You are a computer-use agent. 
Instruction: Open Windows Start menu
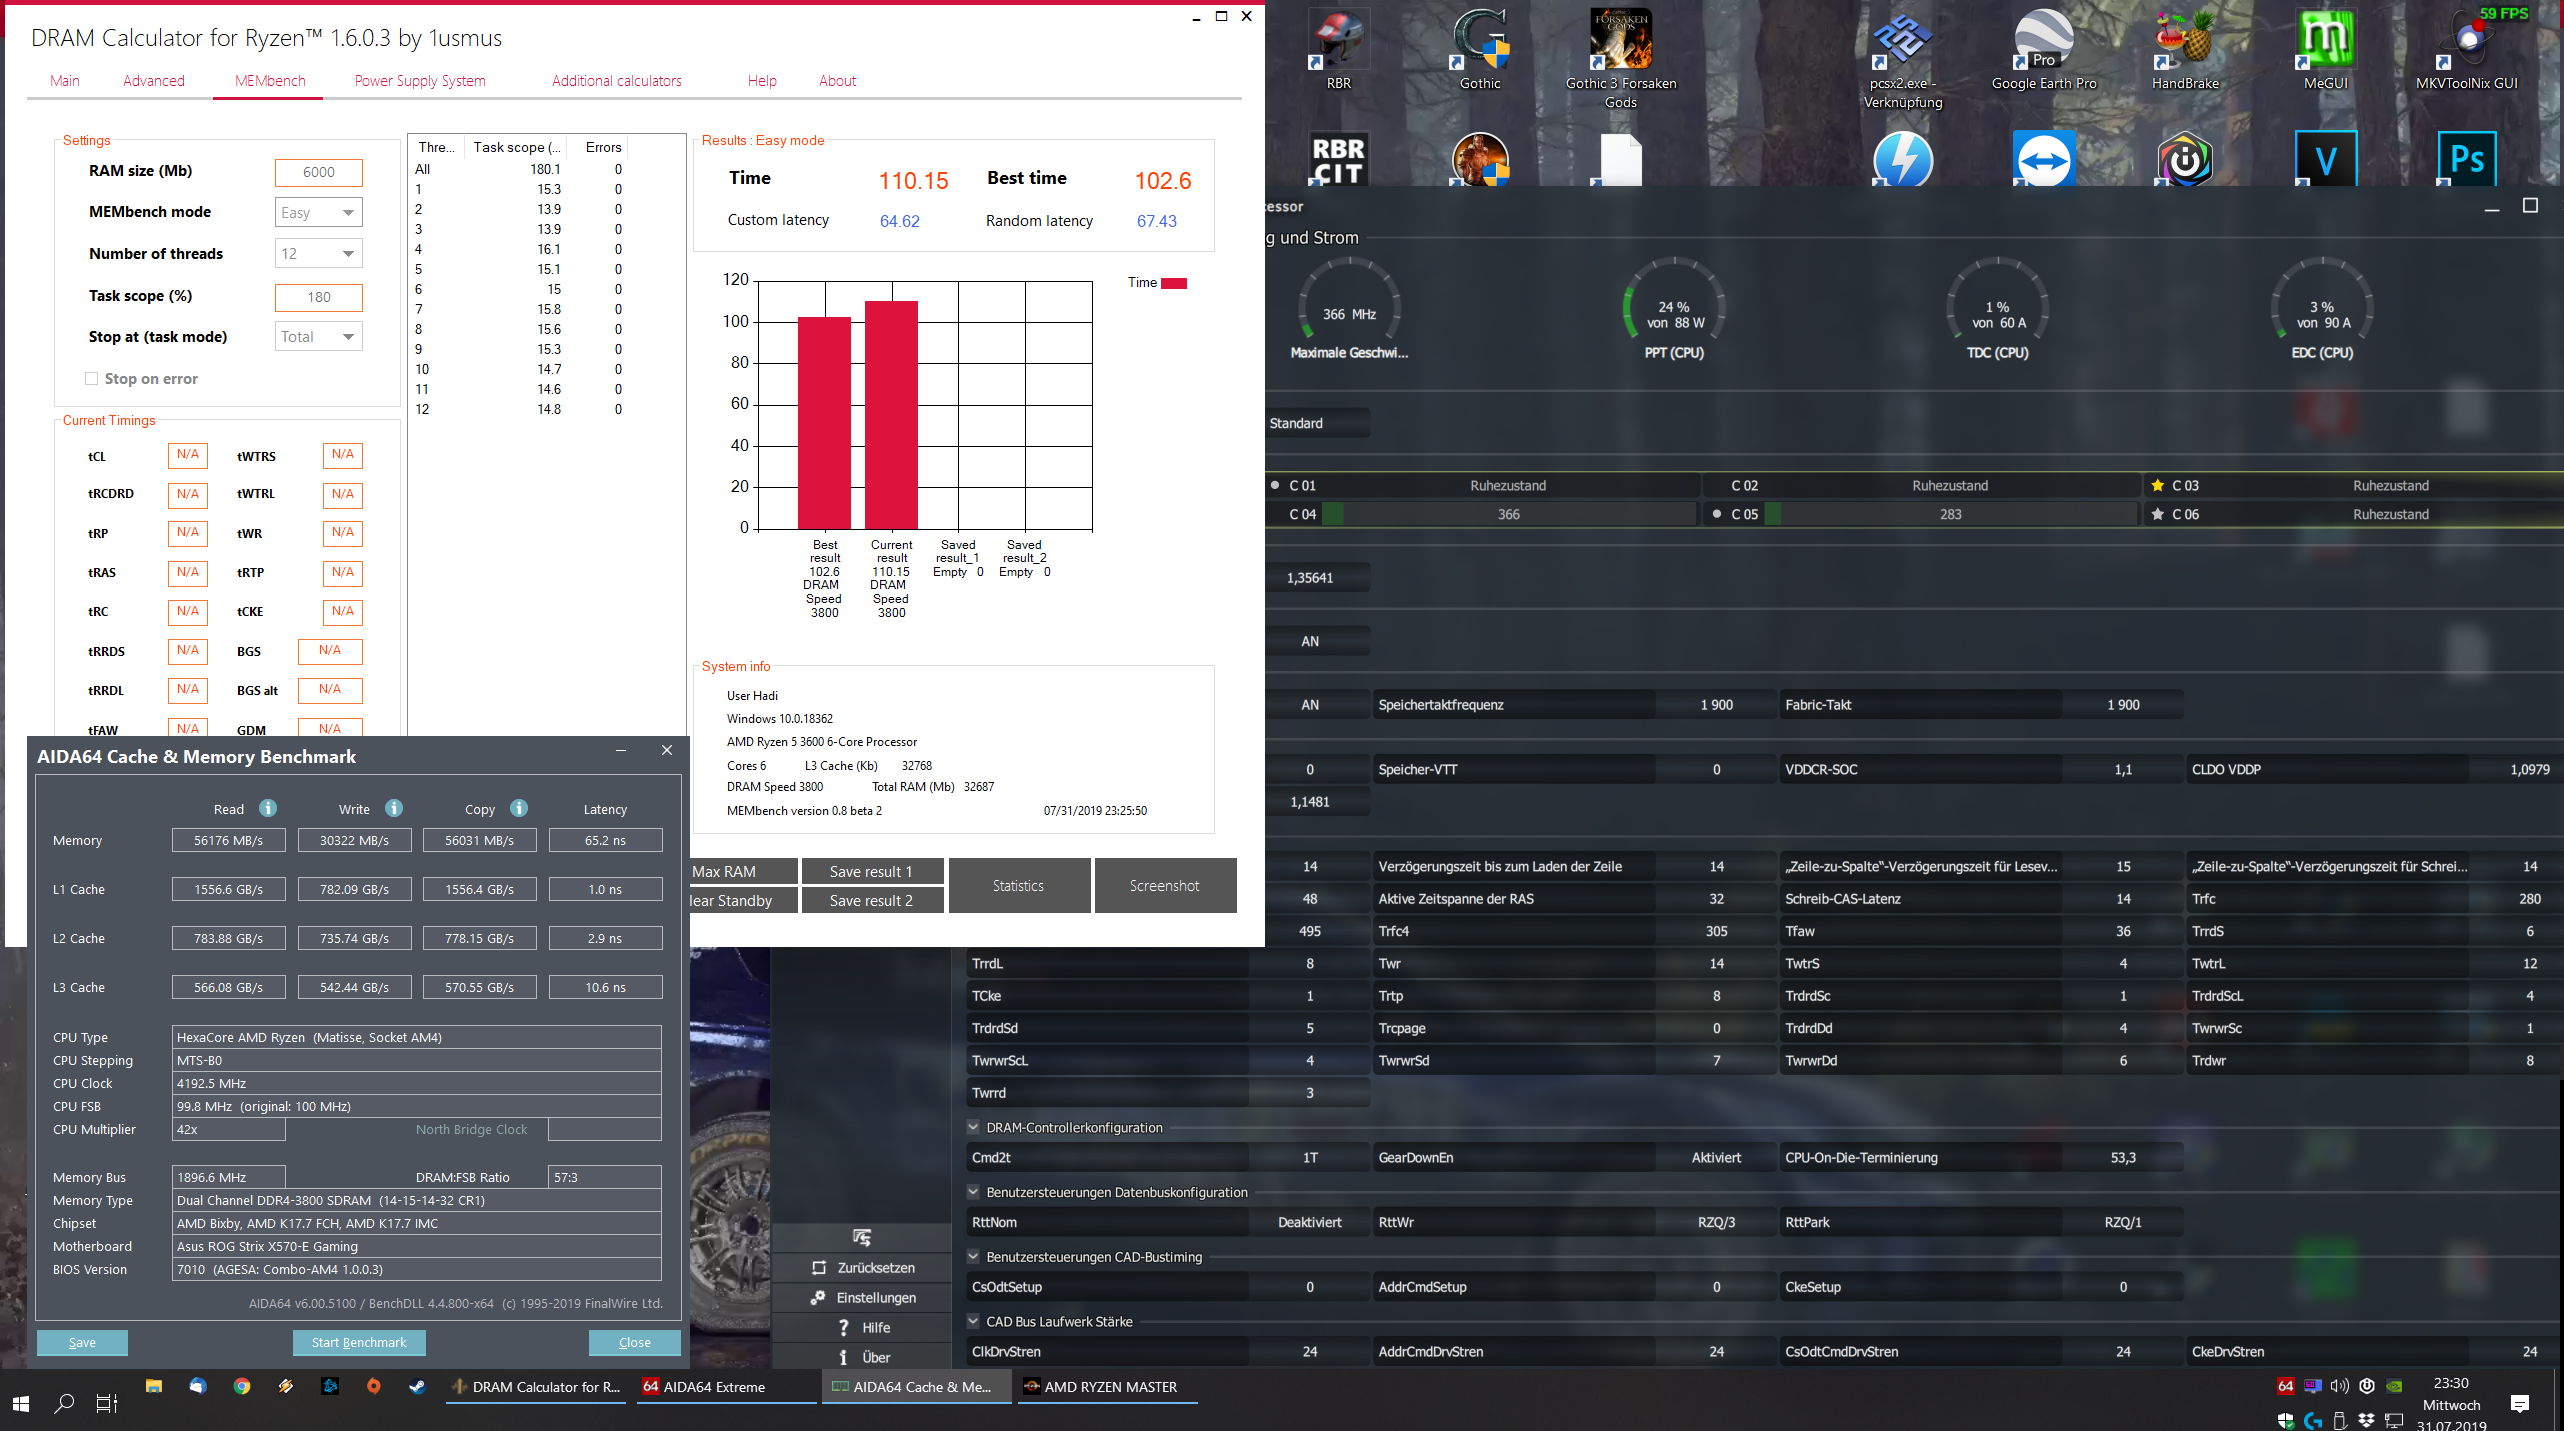pyautogui.click(x=21, y=1403)
